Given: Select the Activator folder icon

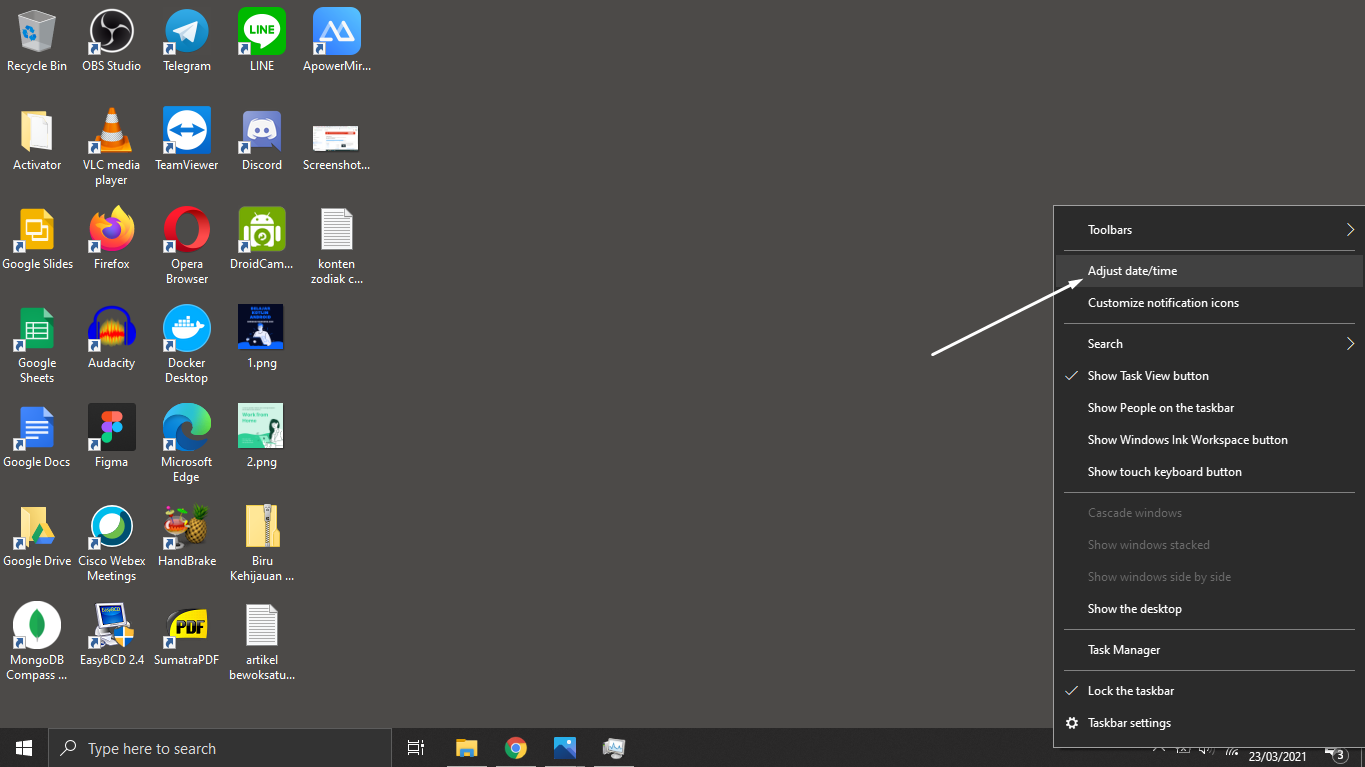Looking at the screenshot, I should 37,131.
